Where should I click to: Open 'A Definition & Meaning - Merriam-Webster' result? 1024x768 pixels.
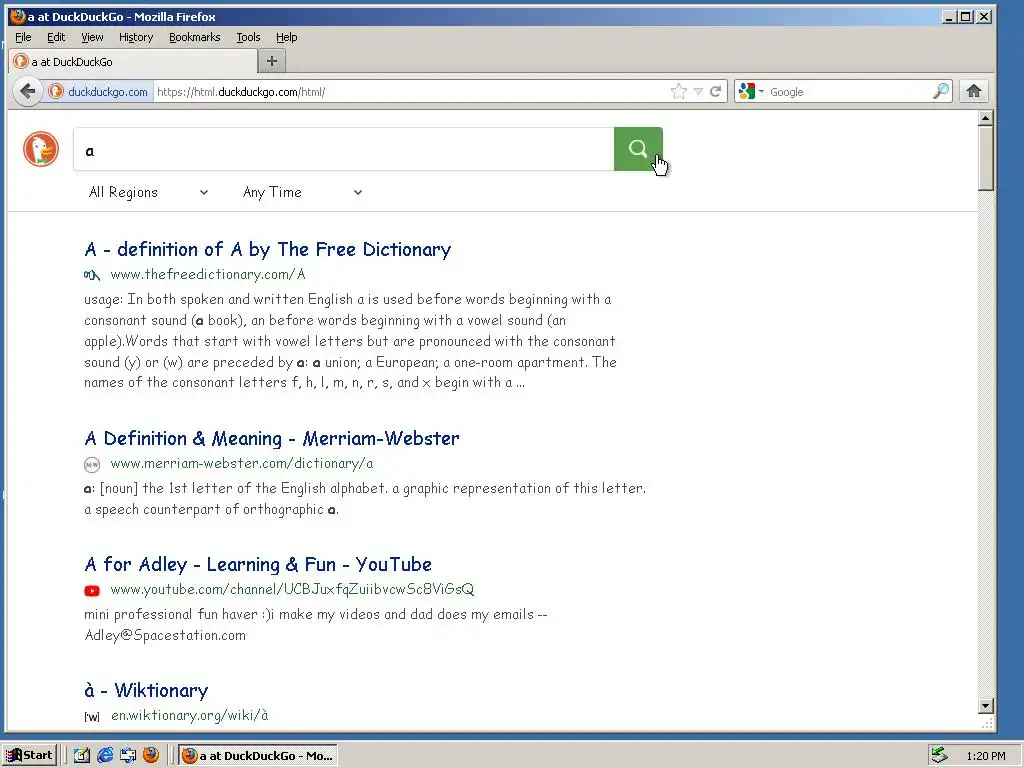tap(272, 438)
